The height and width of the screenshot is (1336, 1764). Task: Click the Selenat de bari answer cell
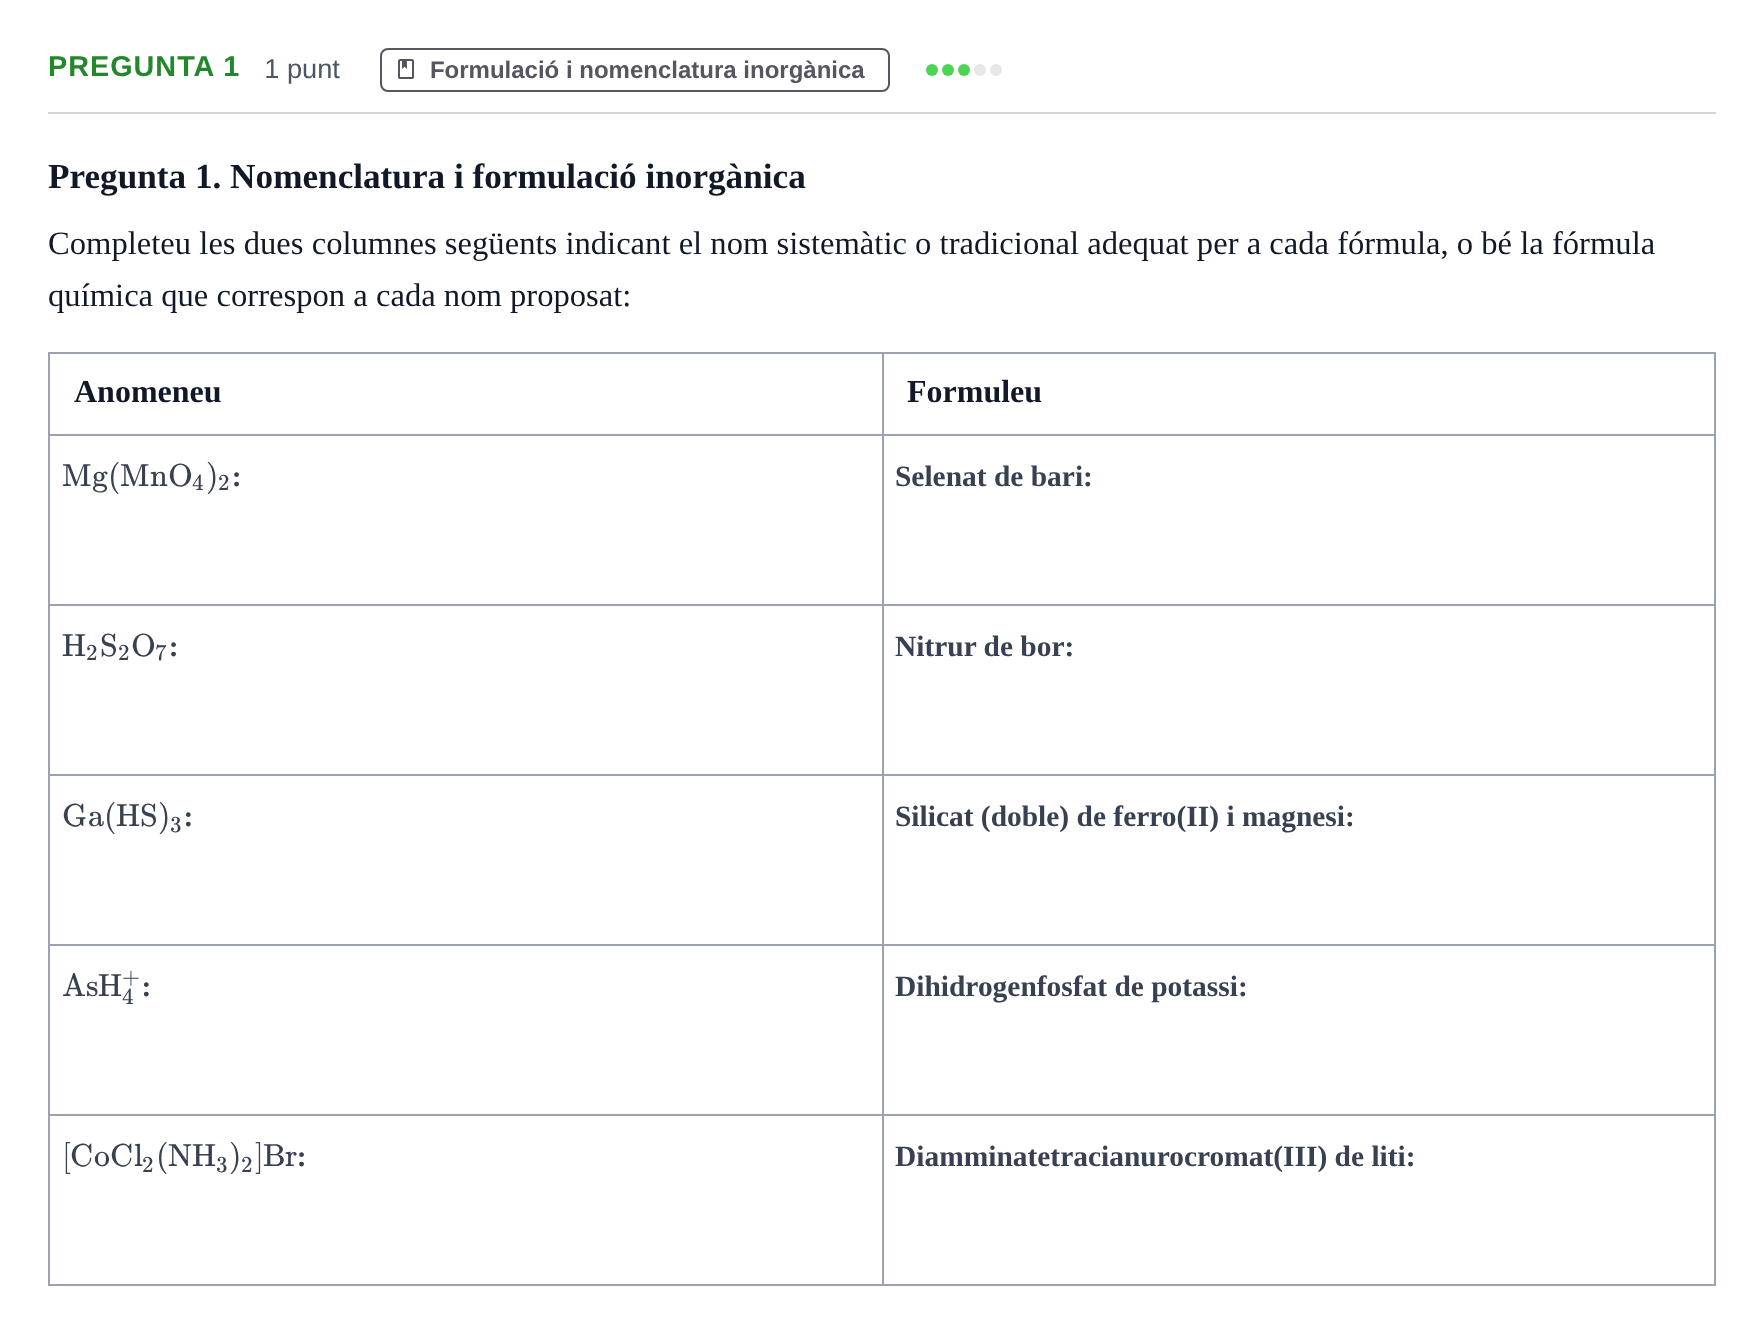(1299, 520)
